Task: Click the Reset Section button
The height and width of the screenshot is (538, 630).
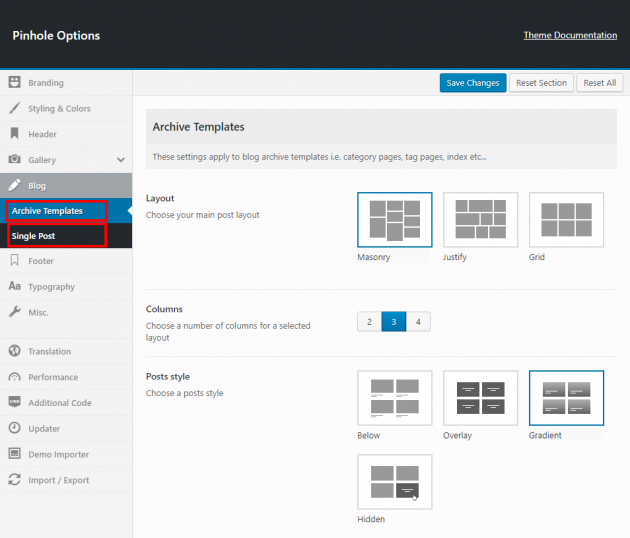Action: pos(541,83)
